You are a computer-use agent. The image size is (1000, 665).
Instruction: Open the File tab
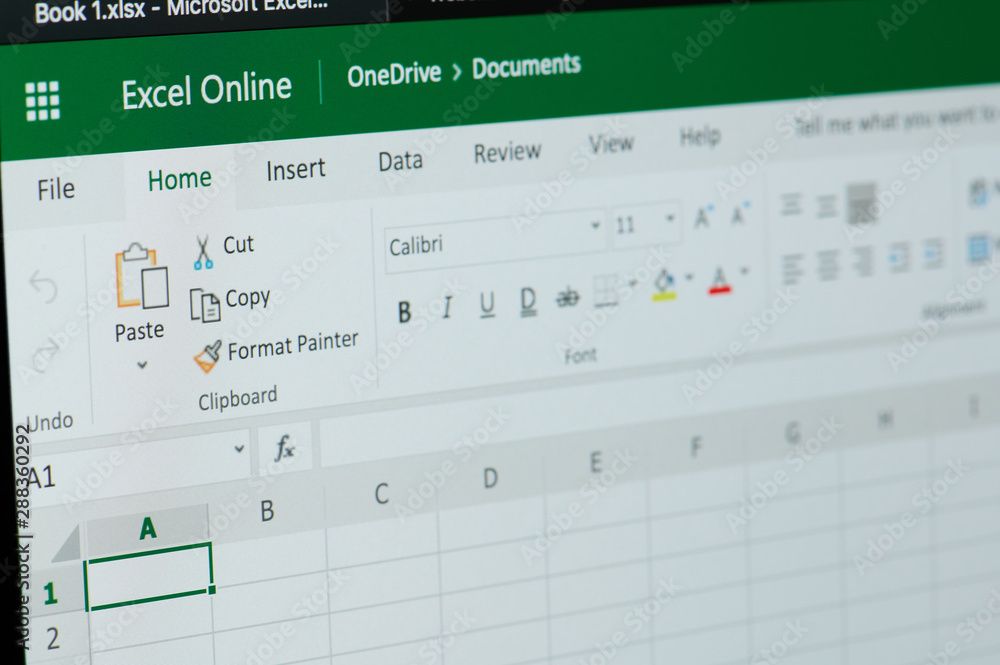[x=56, y=189]
